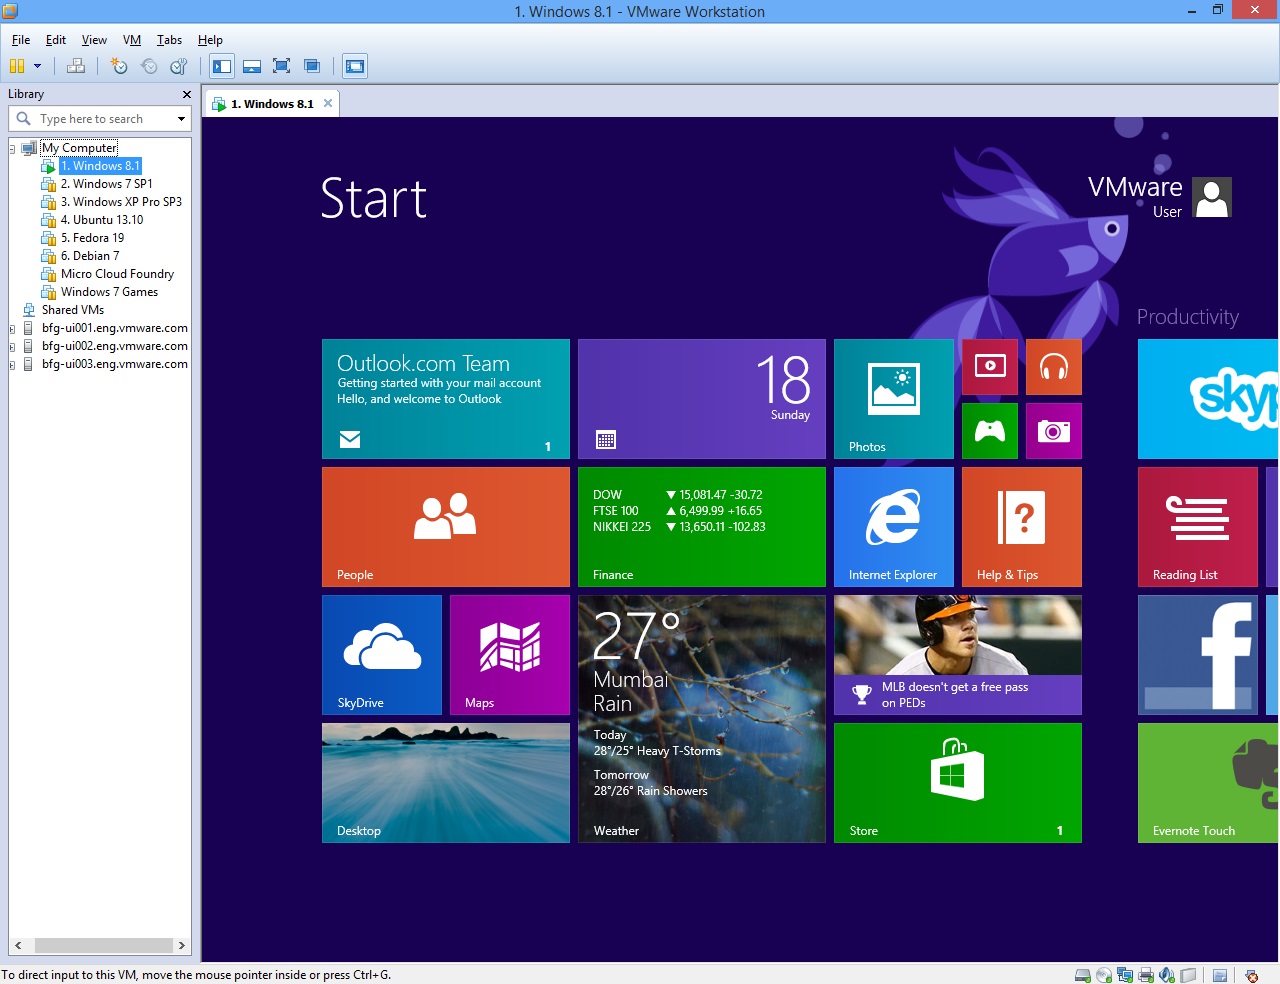
Task: Send Ctrl+Alt+Del to the virtual machine
Action: click(x=76, y=66)
